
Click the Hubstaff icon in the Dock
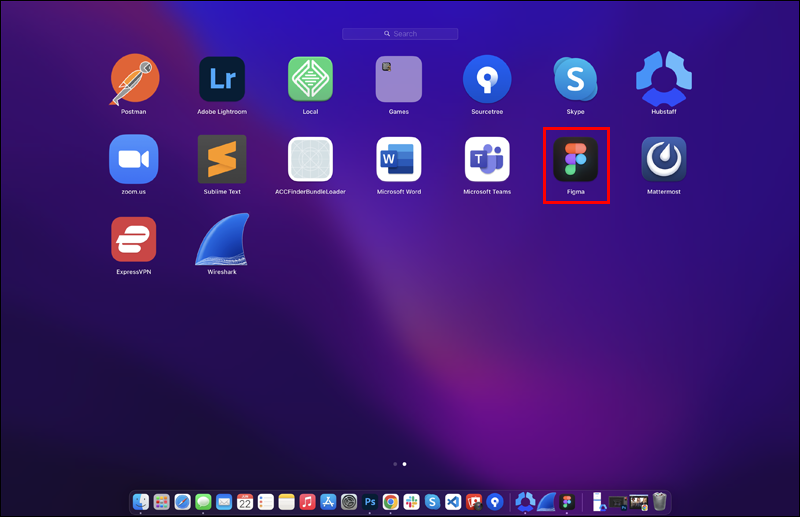tap(525, 502)
